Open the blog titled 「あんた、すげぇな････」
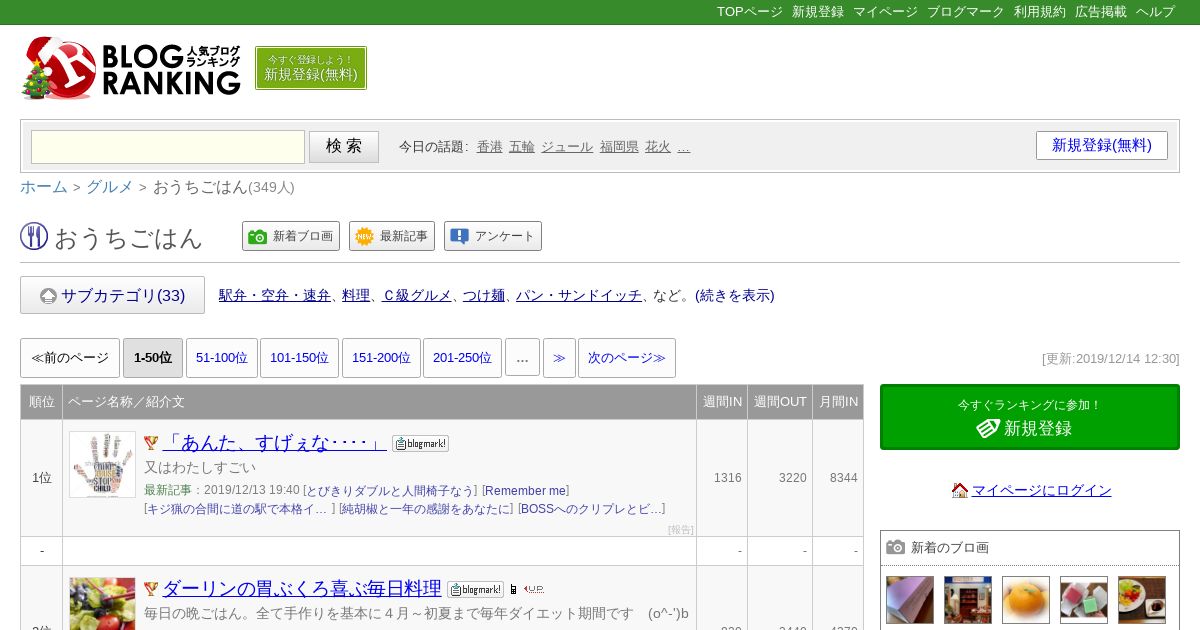Image resolution: width=1200 pixels, height=630 pixels. tap(274, 442)
